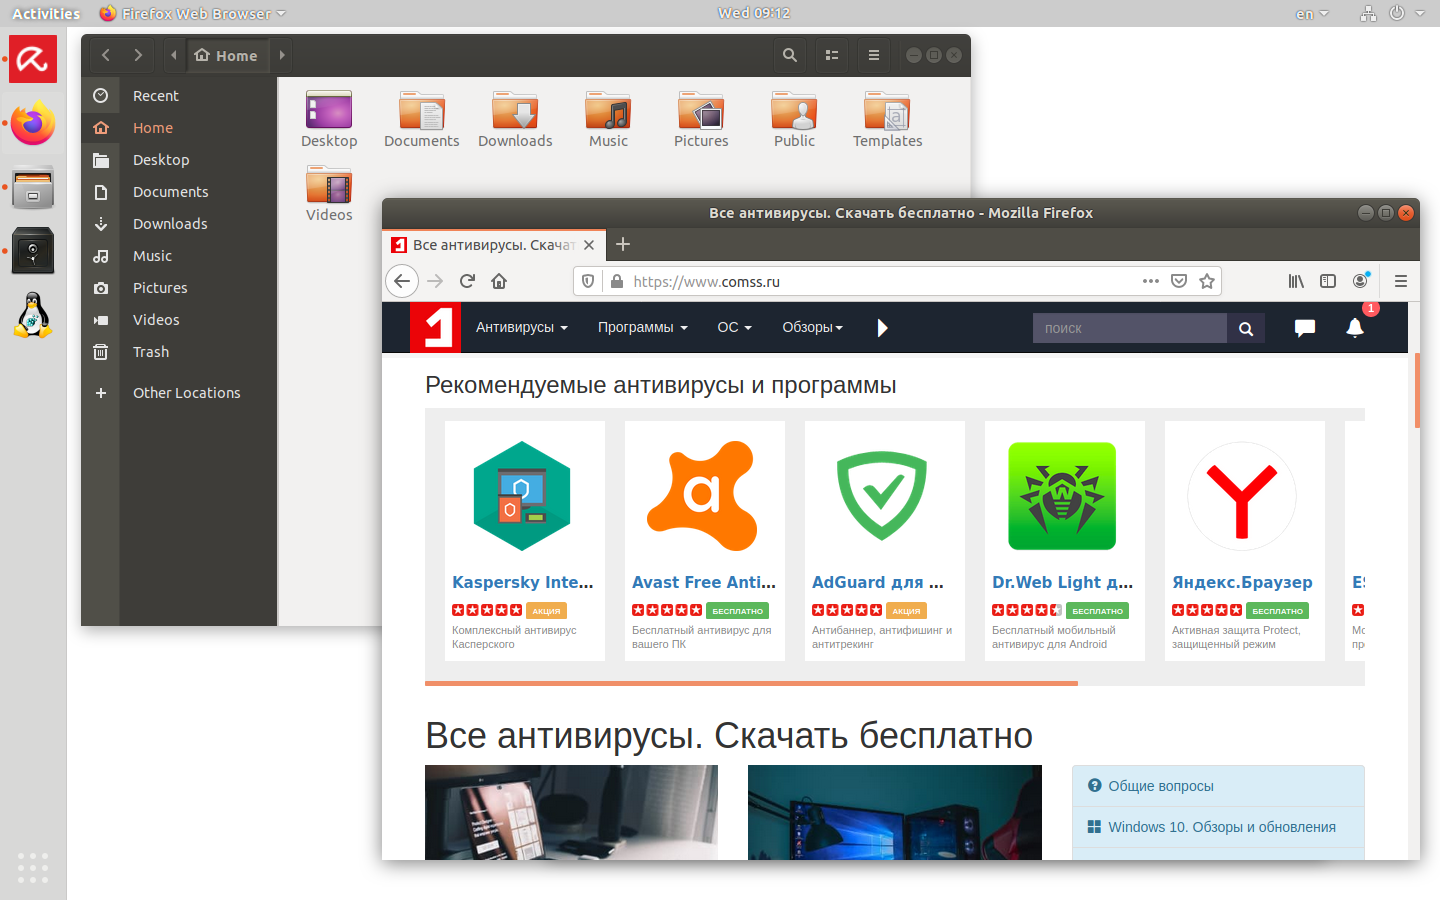
Task: Open page actions three-dot menu
Action: tap(1151, 281)
